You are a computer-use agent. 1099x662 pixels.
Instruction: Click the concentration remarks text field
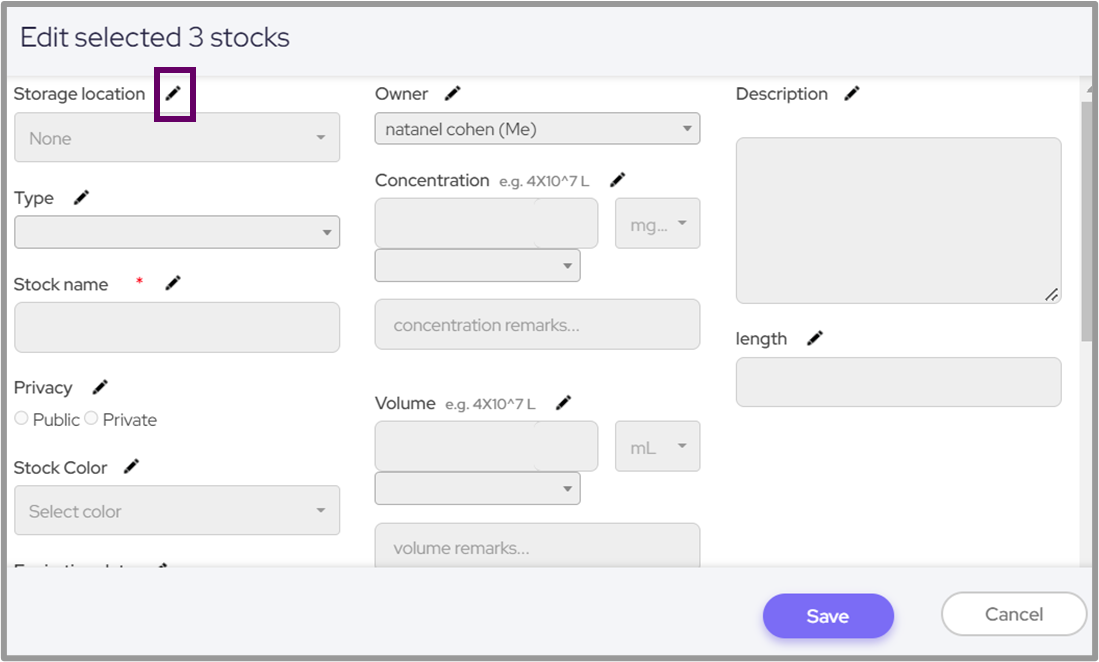[x=537, y=325]
